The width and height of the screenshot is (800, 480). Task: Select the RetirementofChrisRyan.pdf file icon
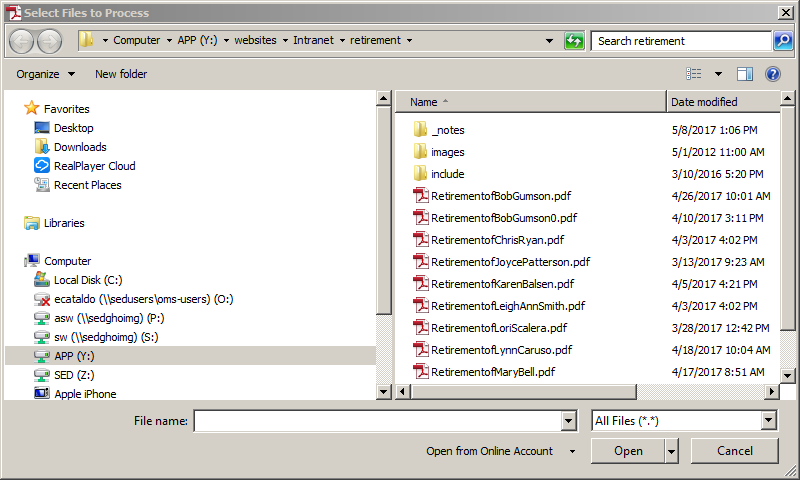(x=421, y=240)
